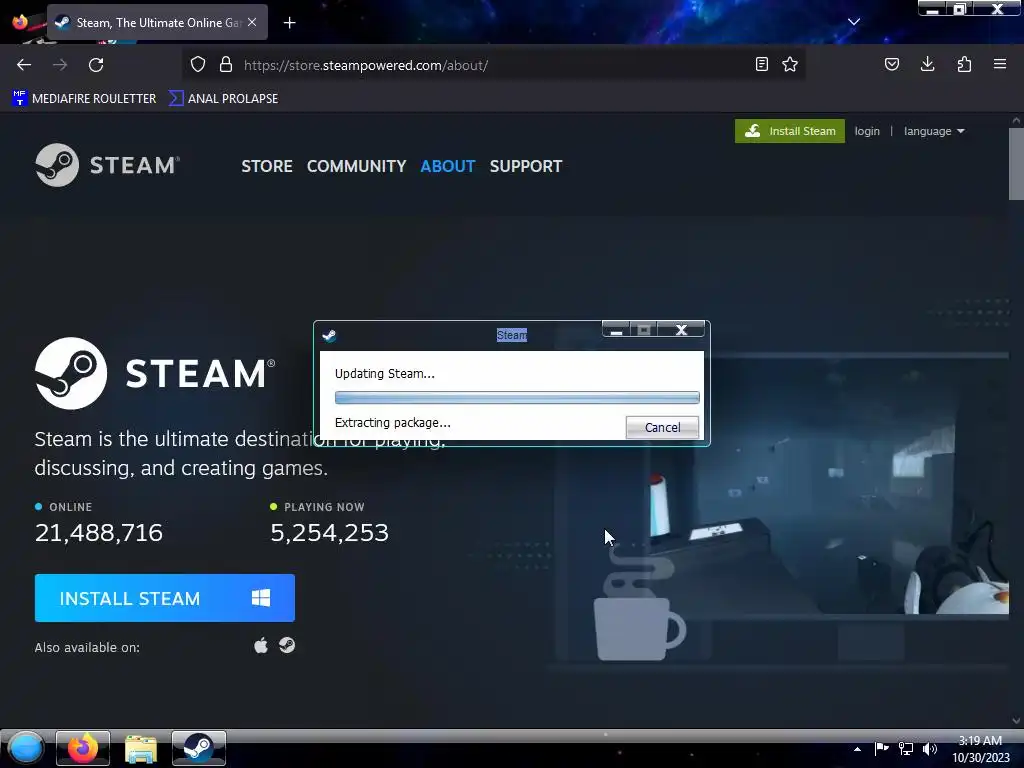Expand the list all tabs chevron
Viewport: 1024px width, 768px height.
click(854, 22)
